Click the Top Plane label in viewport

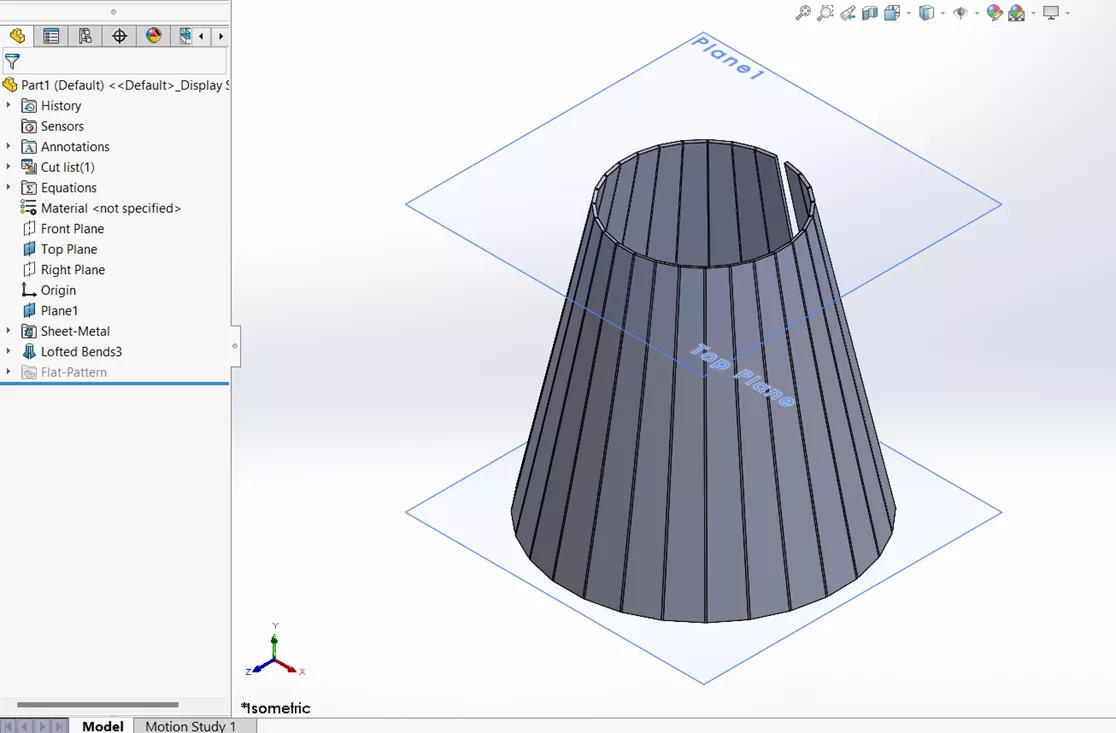743,376
